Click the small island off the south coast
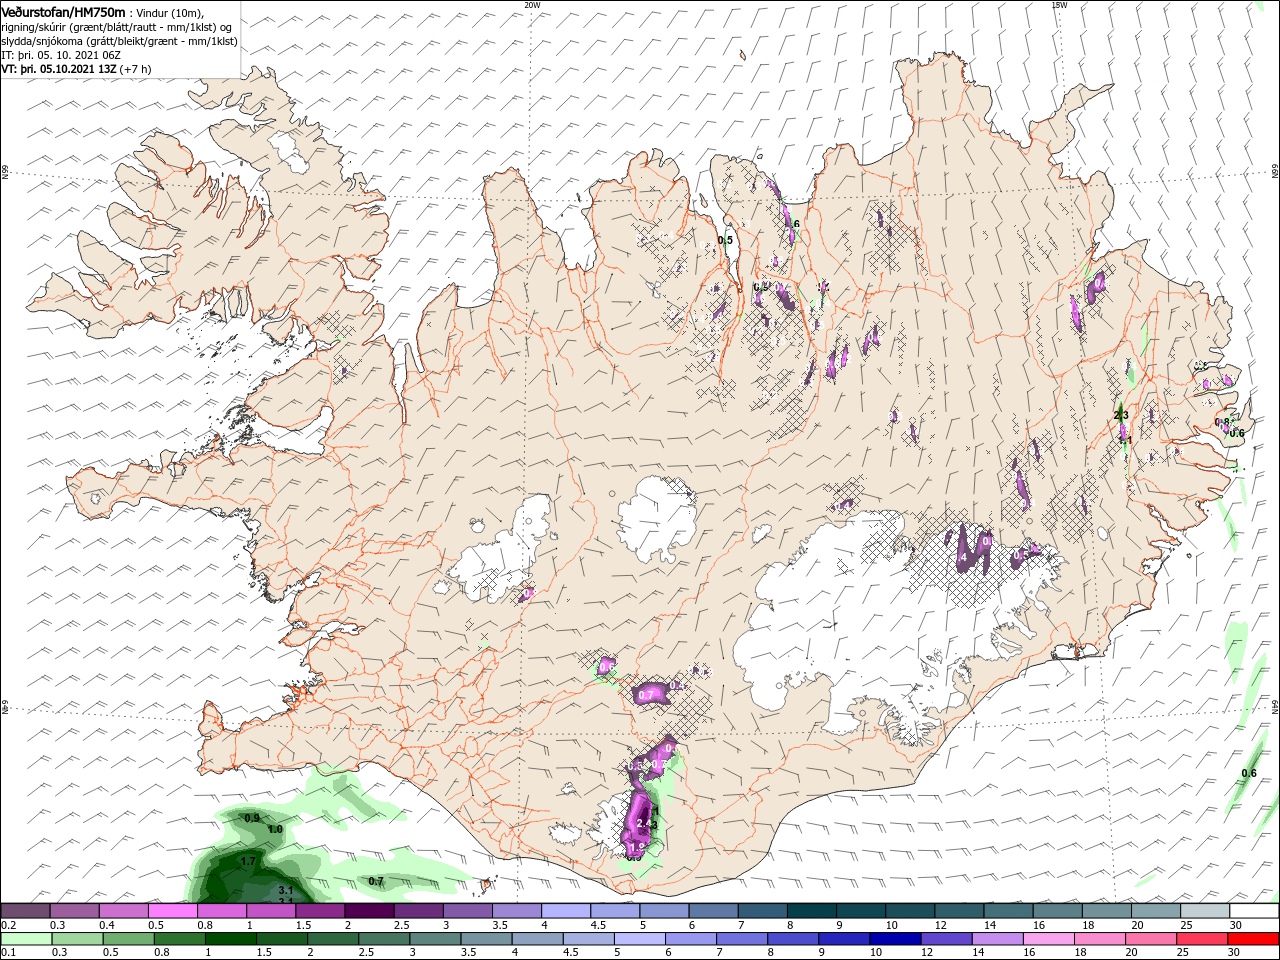The width and height of the screenshot is (1280, 960). 488,885
